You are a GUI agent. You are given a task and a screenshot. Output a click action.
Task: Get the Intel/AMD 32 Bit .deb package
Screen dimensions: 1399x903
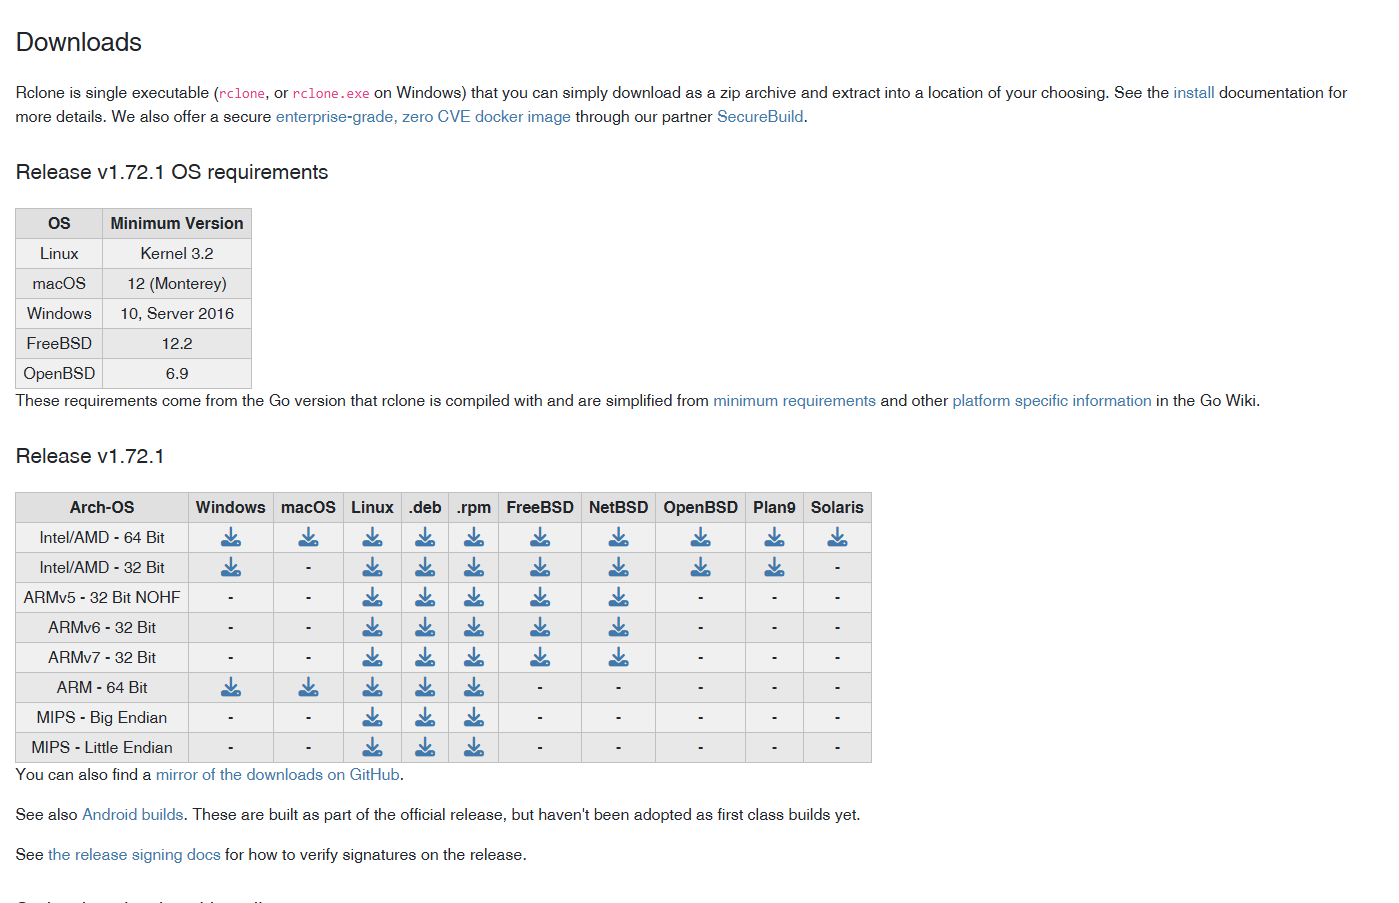[x=425, y=567]
